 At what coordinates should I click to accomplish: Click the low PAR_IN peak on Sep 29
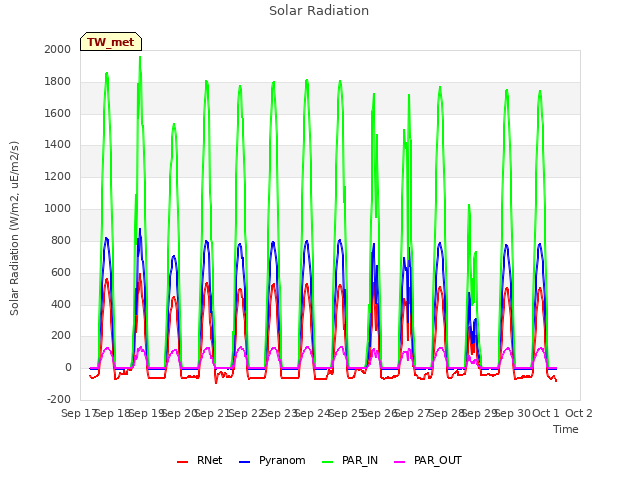point(469,205)
